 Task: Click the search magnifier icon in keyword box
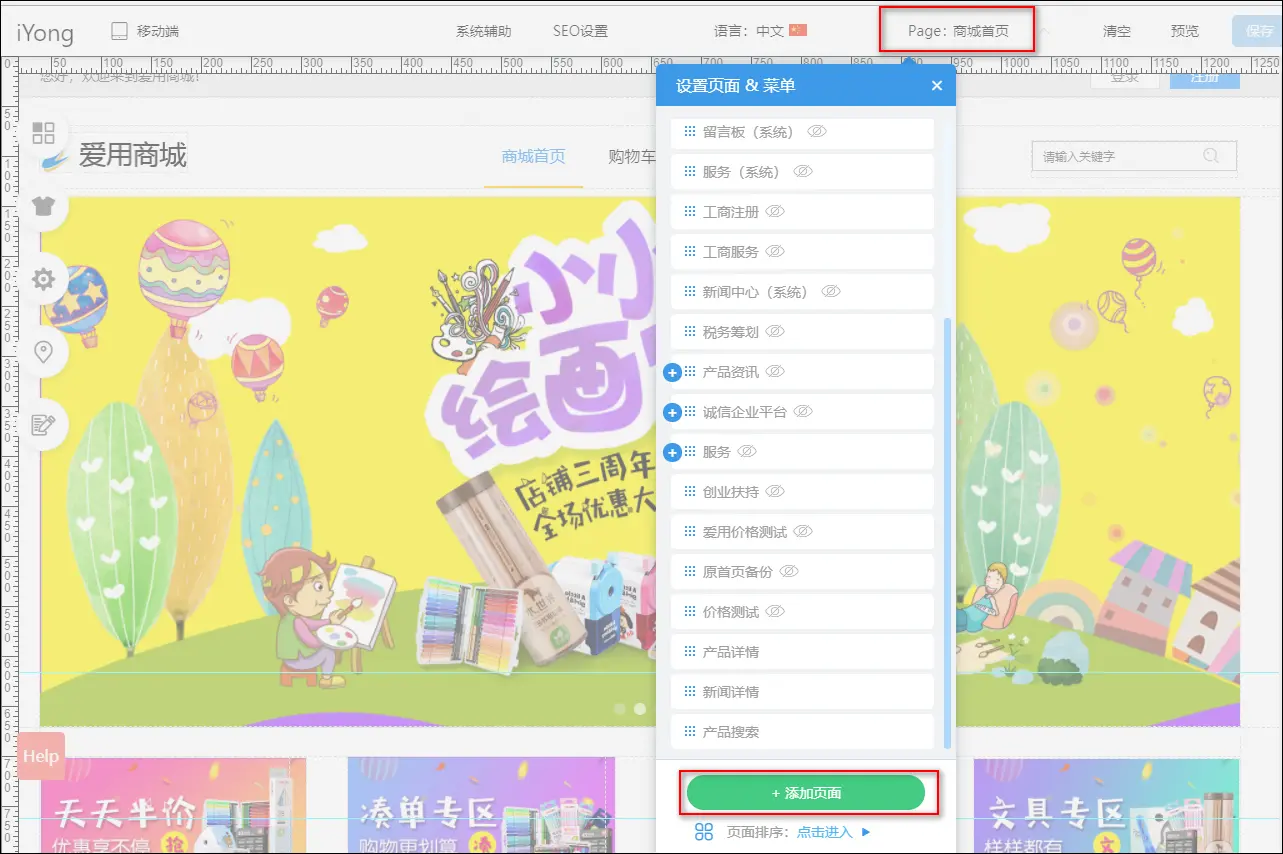[x=1211, y=156]
